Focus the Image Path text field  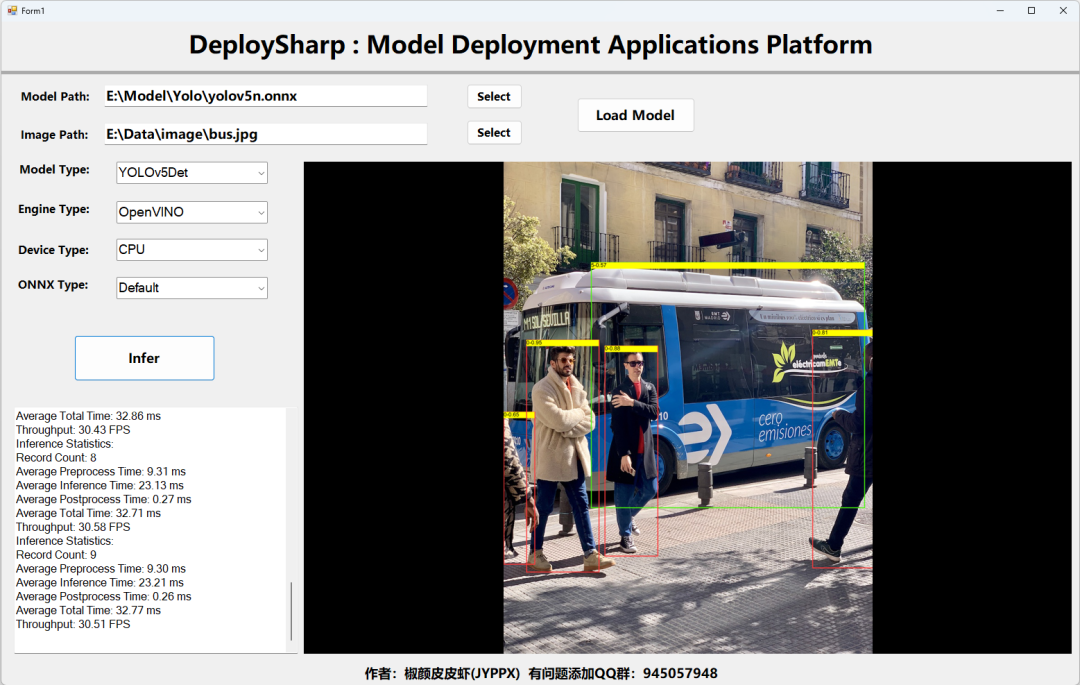tap(266, 134)
